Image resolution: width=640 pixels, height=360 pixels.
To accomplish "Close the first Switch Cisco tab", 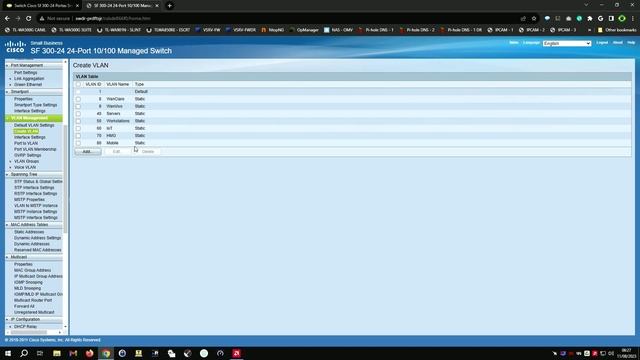I will coord(77,6).
